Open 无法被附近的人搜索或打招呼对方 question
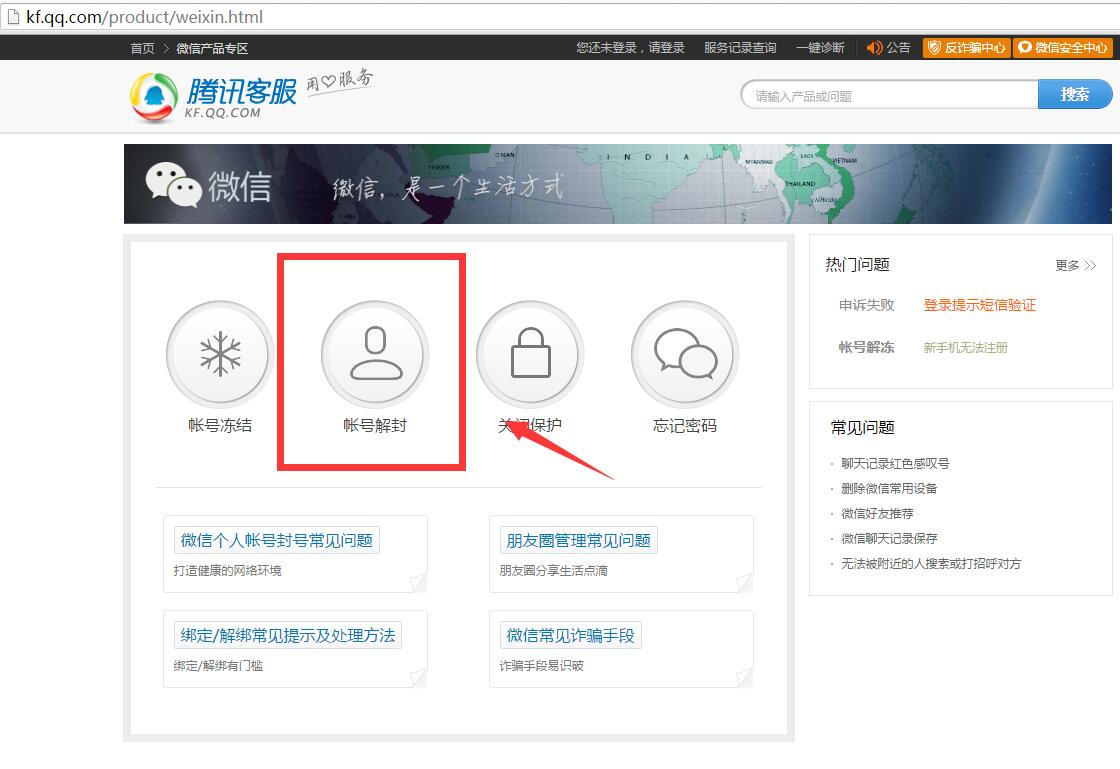Image resolution: width=1120 pixels, height=769 pixels. click(931, 563)
